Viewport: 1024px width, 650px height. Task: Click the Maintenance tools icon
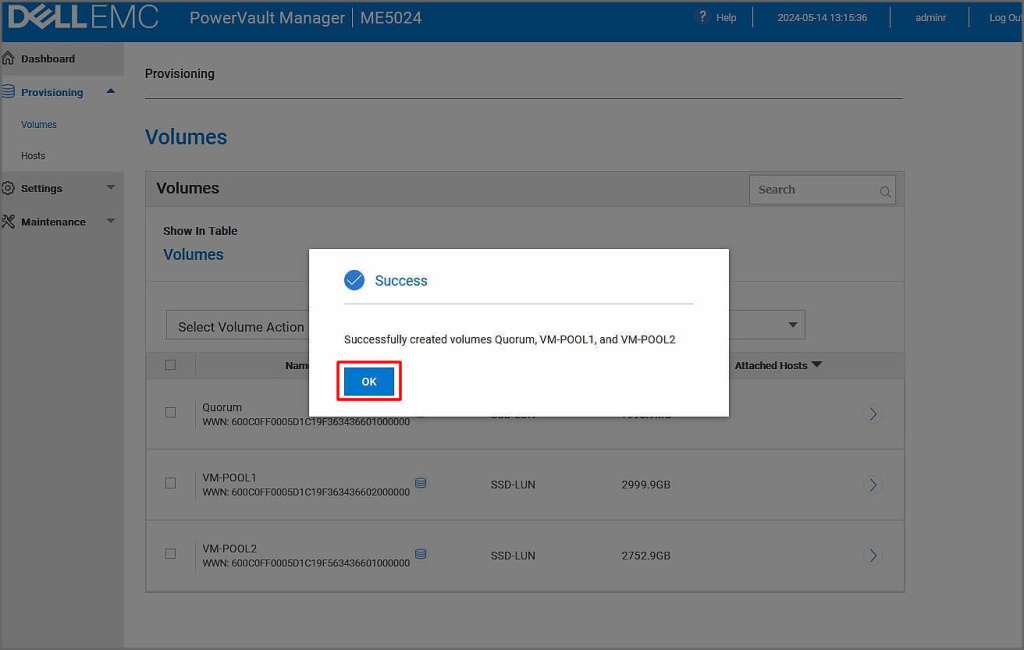[x=9, y=221]
